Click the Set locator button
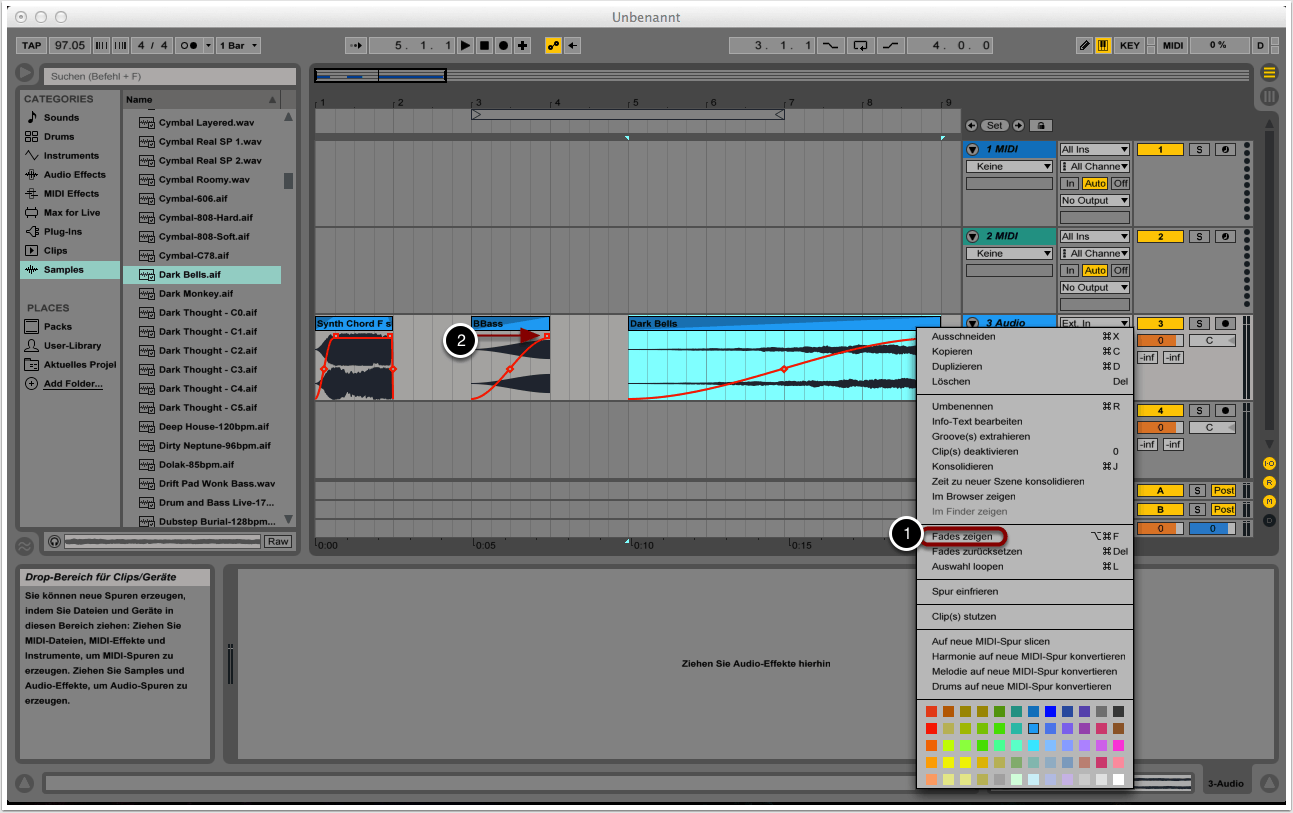Screen dimensions: 1293x813 click(x=994, y=126)
